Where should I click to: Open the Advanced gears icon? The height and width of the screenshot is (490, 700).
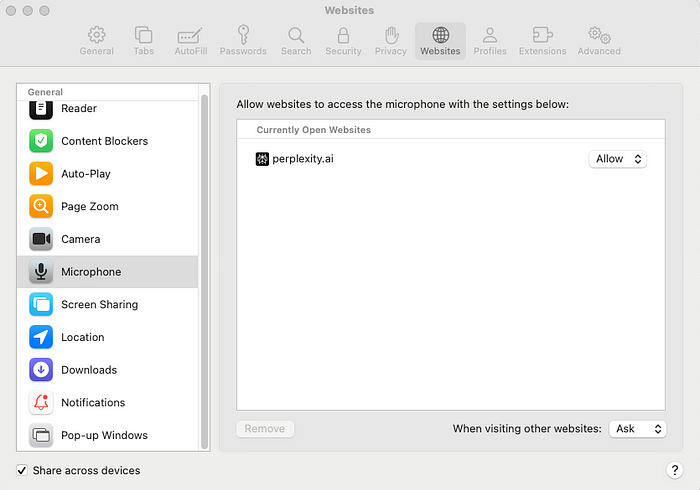(599, 35)
